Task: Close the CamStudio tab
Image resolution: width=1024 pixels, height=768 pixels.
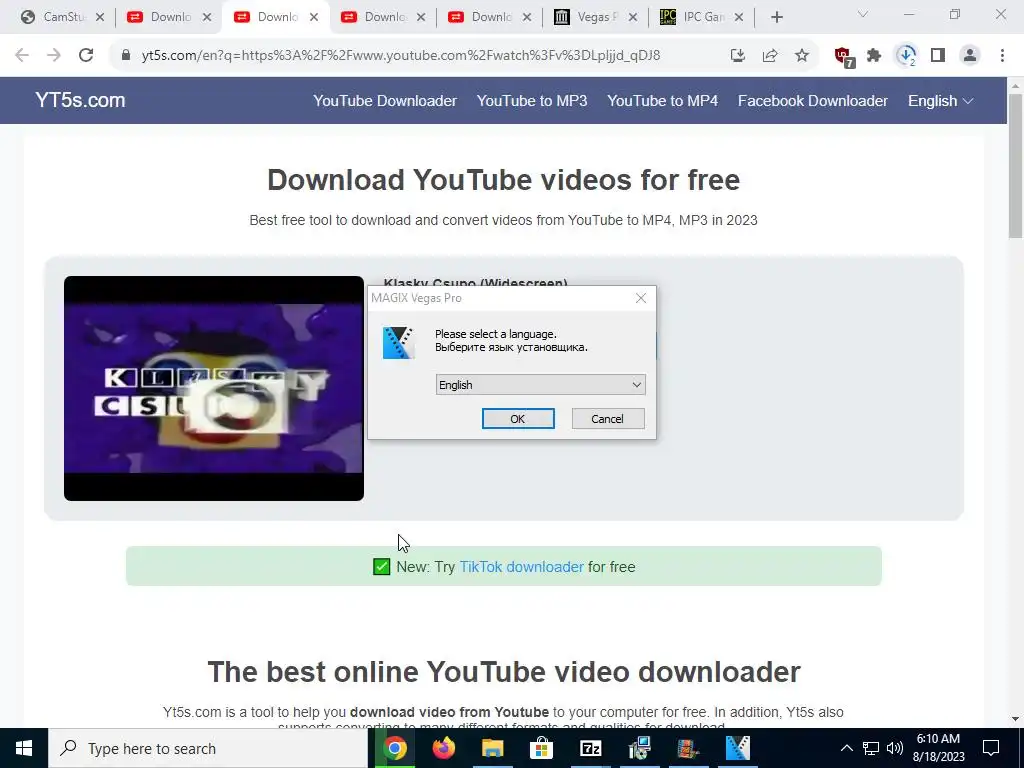Action: pyautogui.click(x=100, y=18)
